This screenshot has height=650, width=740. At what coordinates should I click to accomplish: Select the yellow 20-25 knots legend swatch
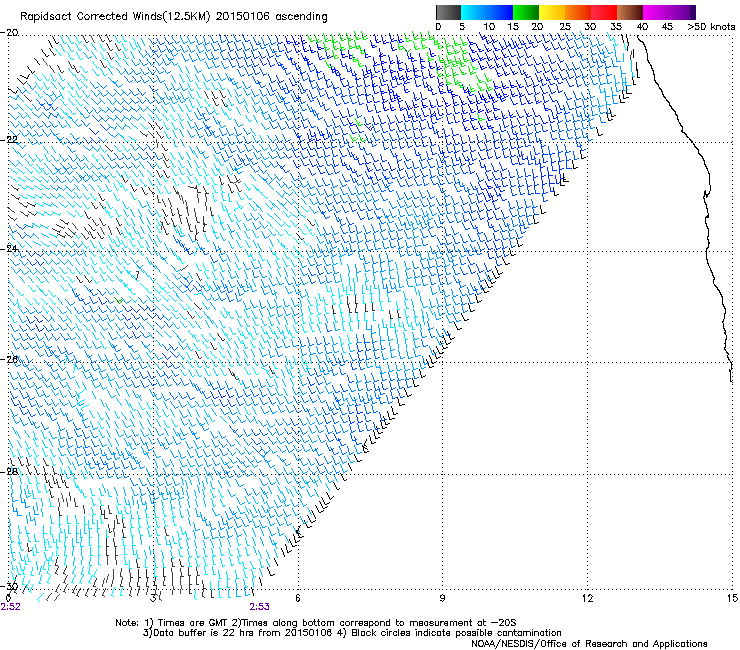pyautogui.click(x=552, y=12)
